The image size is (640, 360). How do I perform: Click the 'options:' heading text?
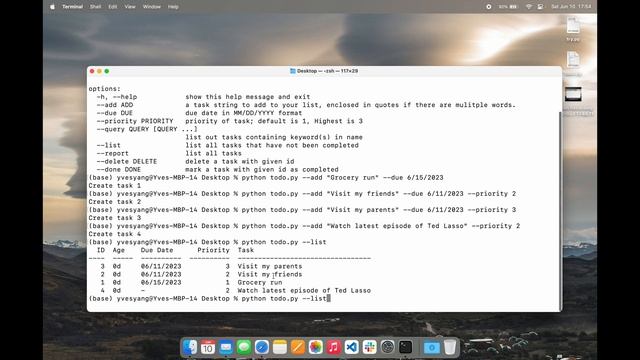(104, 89)
